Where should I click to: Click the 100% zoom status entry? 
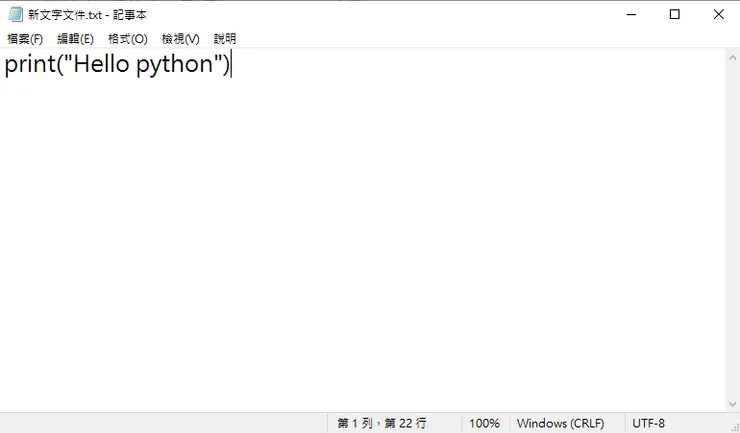[484, 423]
